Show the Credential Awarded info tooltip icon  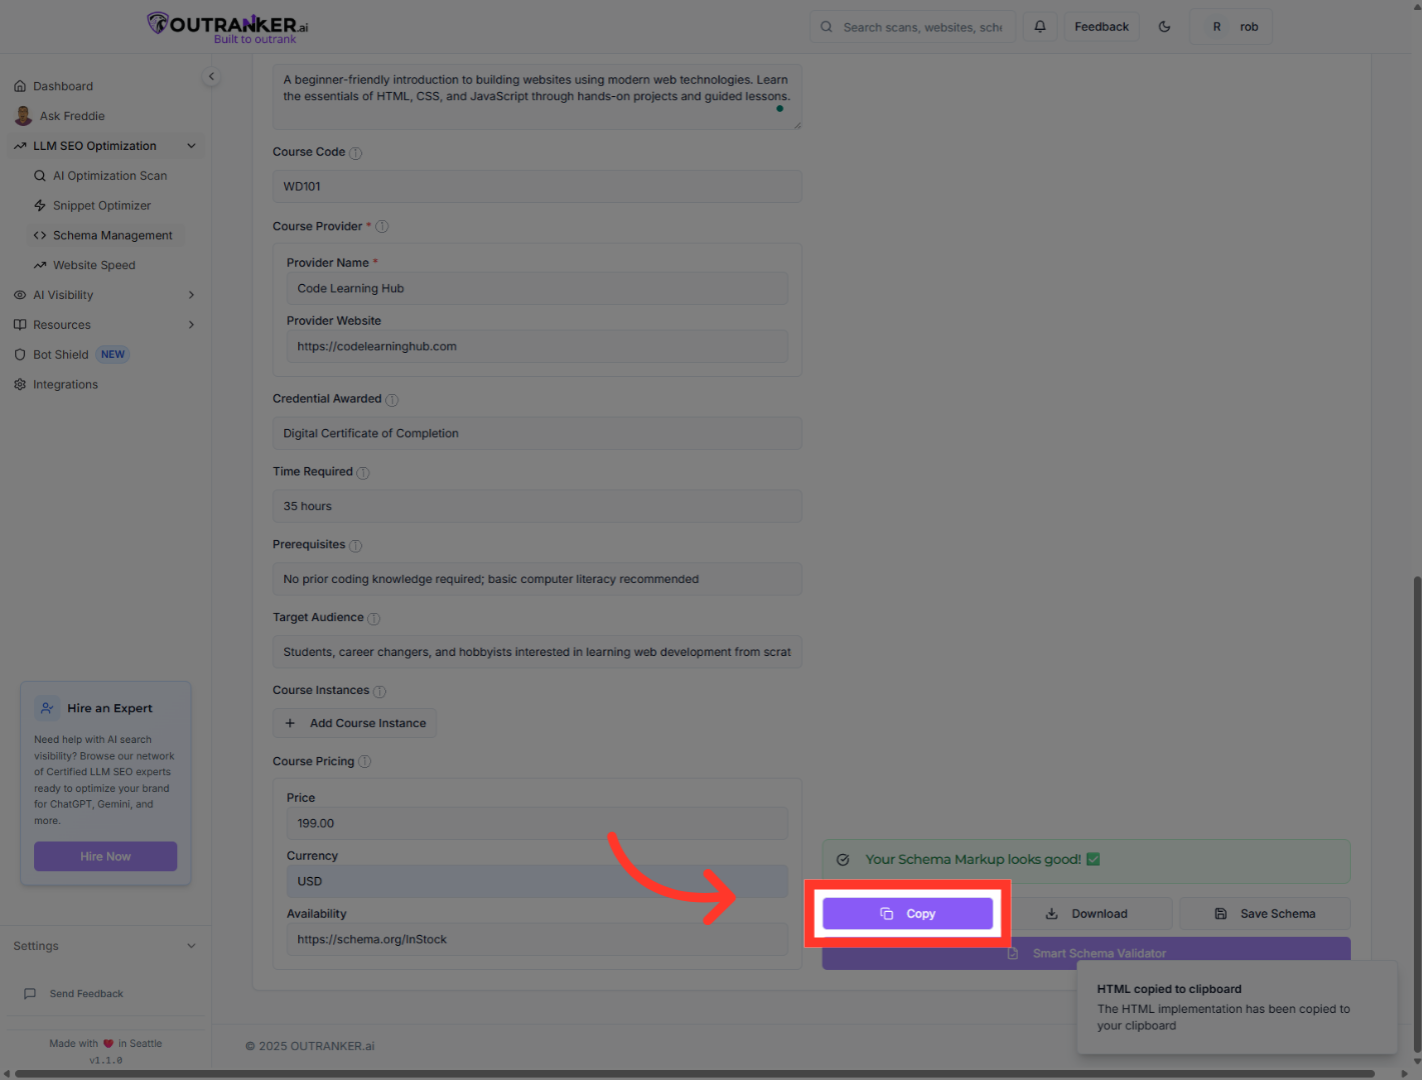(392, 400)
